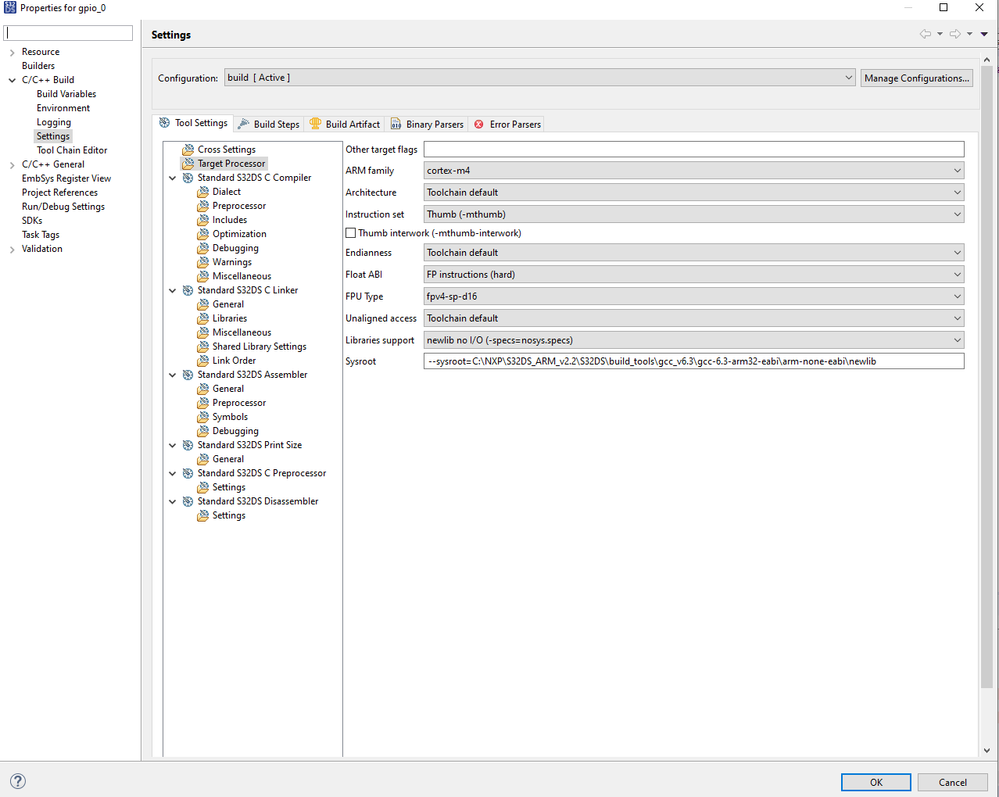Click Standard S32DS Disassembler tool icon
This screenshot has height=797, width=999.
pyautogui.click(x=188, y=501)
